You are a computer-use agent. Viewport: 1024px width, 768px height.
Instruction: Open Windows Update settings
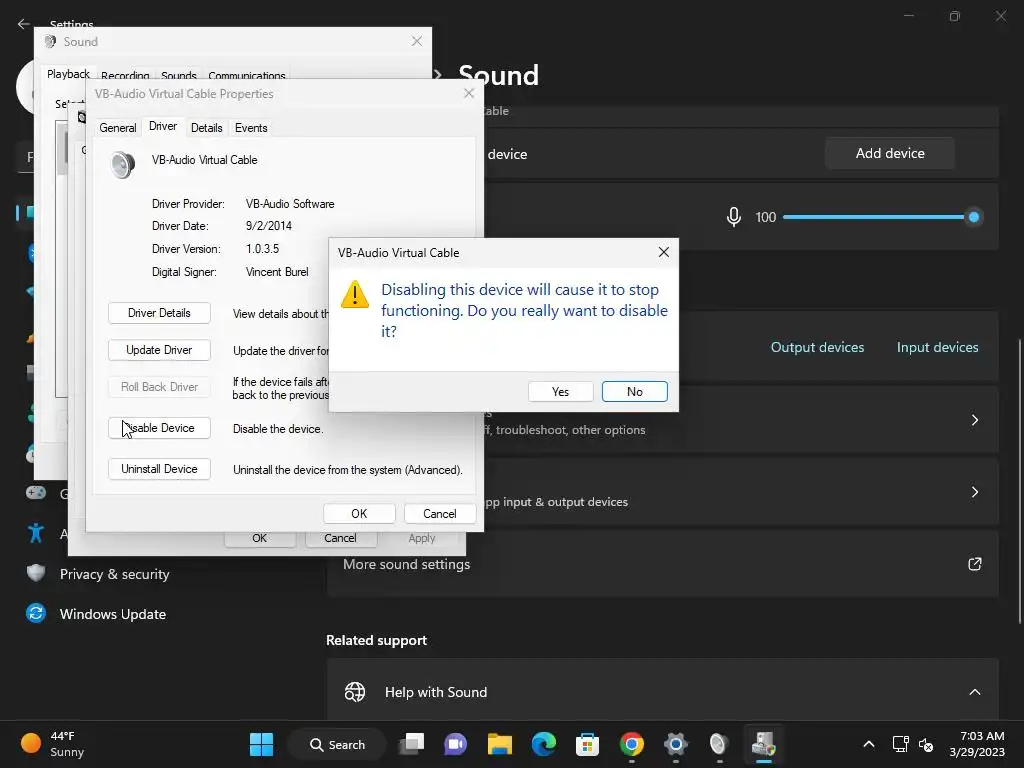tap(112, 614)
